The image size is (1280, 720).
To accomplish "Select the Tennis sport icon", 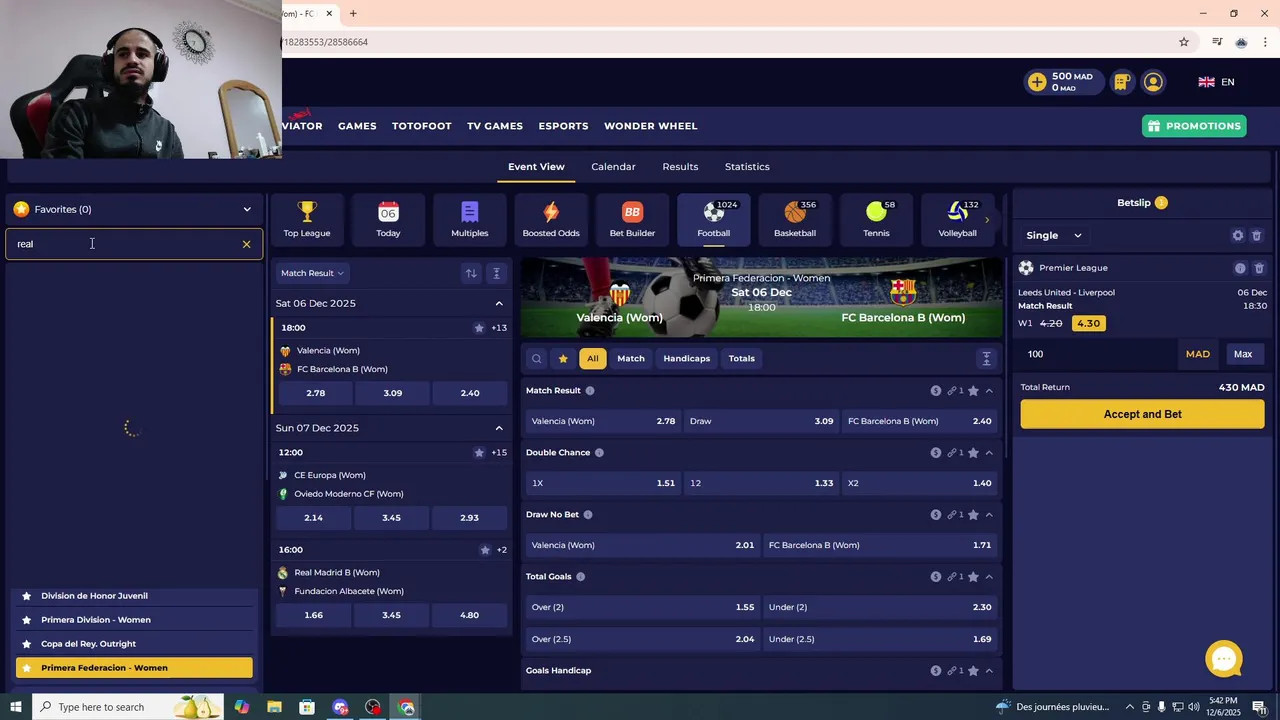I will (x=876, y=219).
